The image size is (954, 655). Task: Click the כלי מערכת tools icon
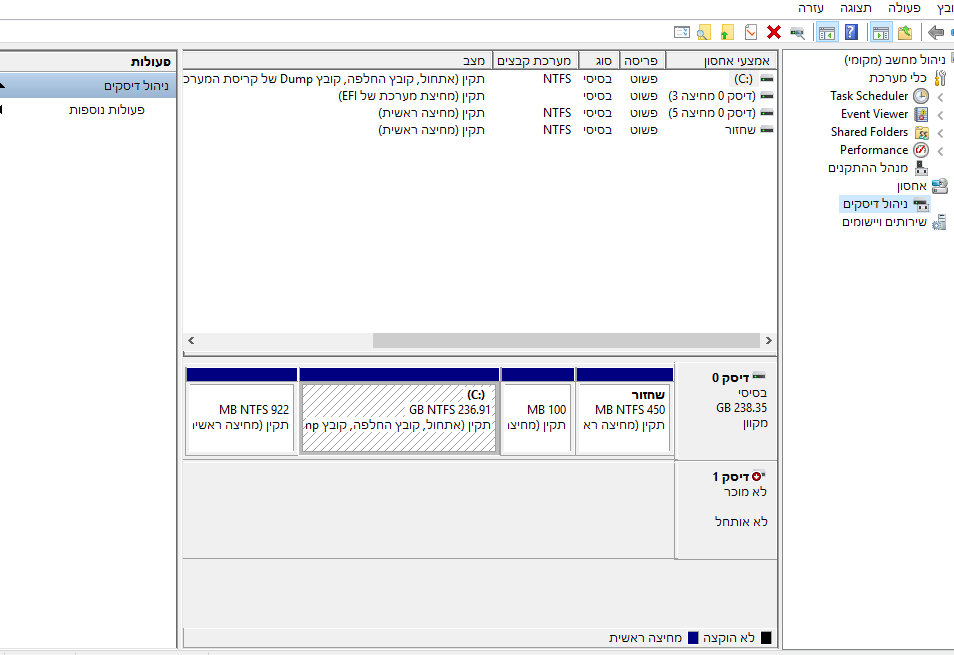tap(941, 78)
